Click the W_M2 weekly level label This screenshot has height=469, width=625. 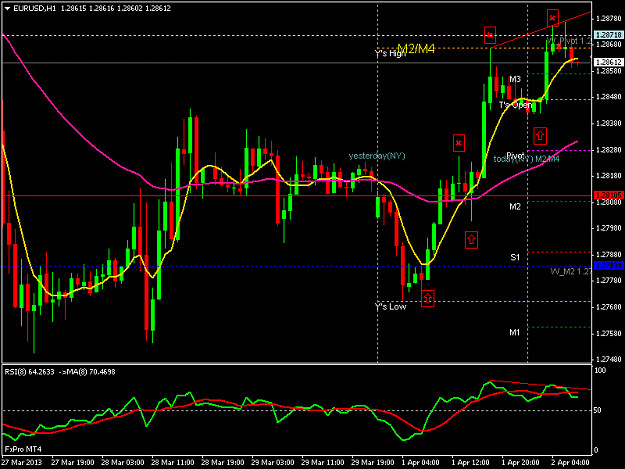tap(571, 272)
